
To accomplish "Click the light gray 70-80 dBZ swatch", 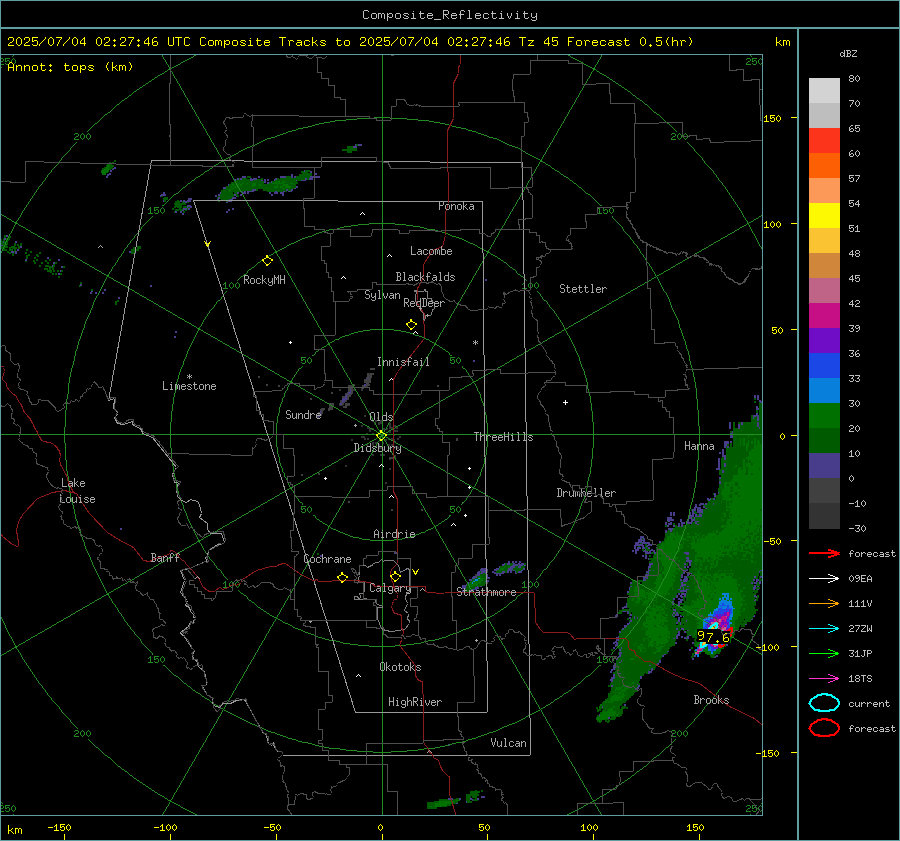I will (x=824, y=91).
